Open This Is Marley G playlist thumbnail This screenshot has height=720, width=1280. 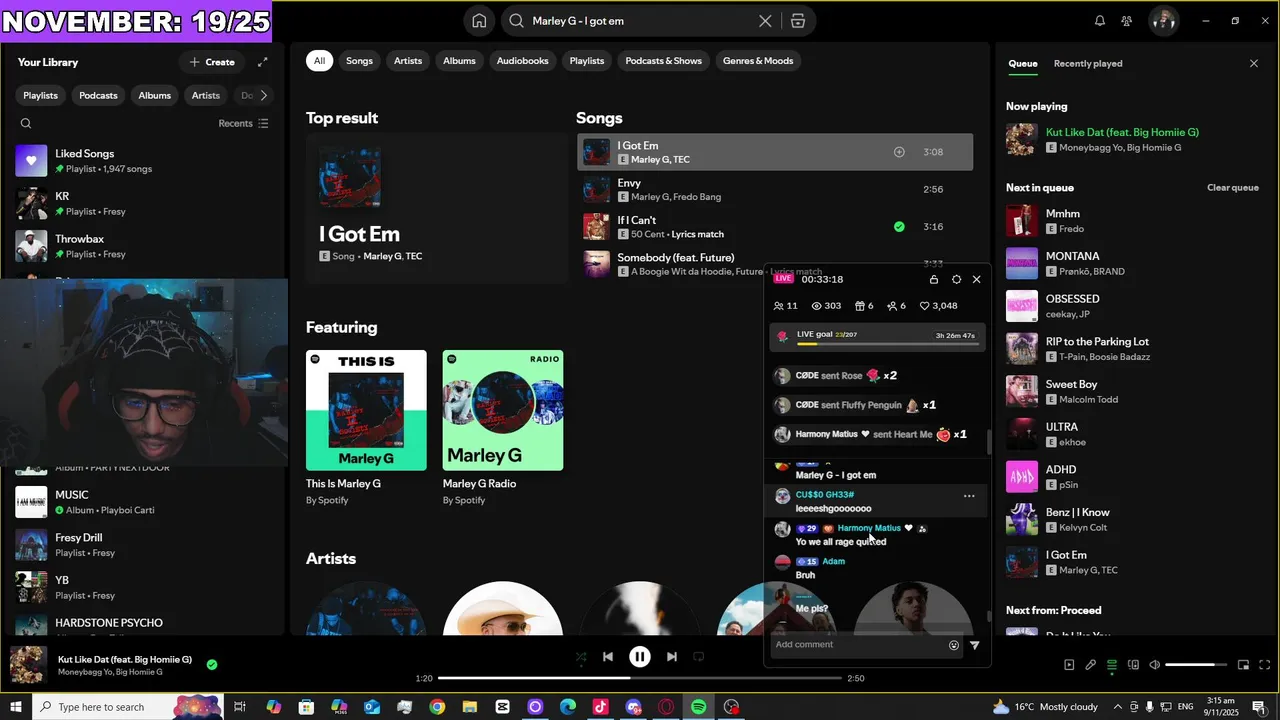pos(366,410)
